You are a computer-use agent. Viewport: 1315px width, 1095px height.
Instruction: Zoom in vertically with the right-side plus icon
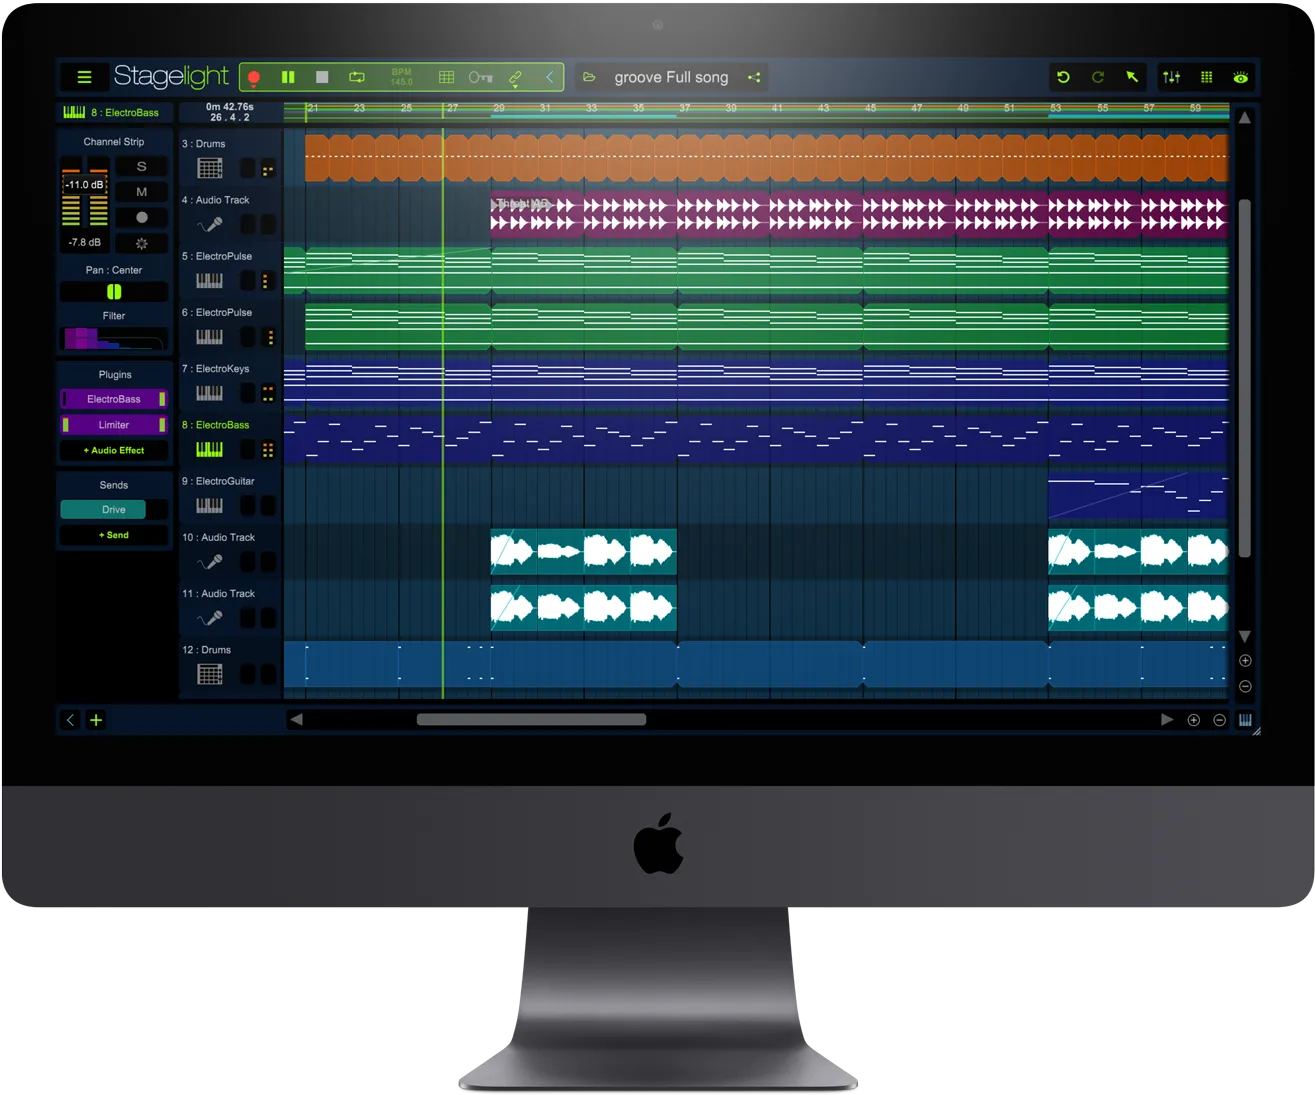[x=1245, y=661]
